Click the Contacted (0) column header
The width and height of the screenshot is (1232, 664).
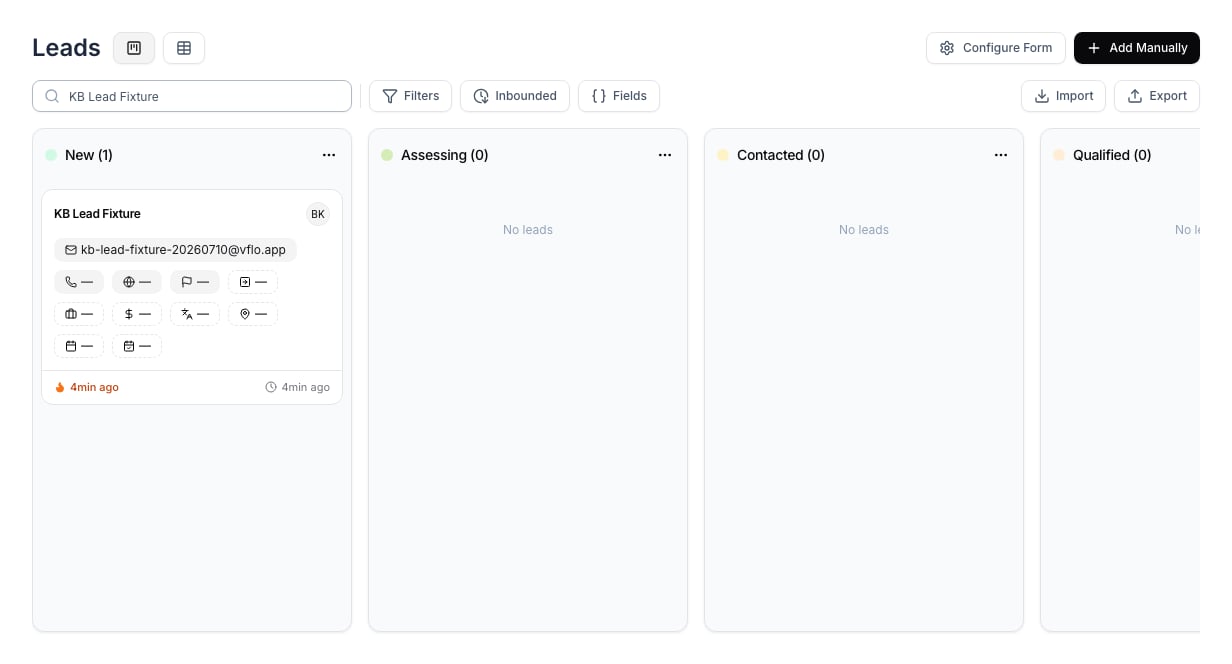click(781, 155)
